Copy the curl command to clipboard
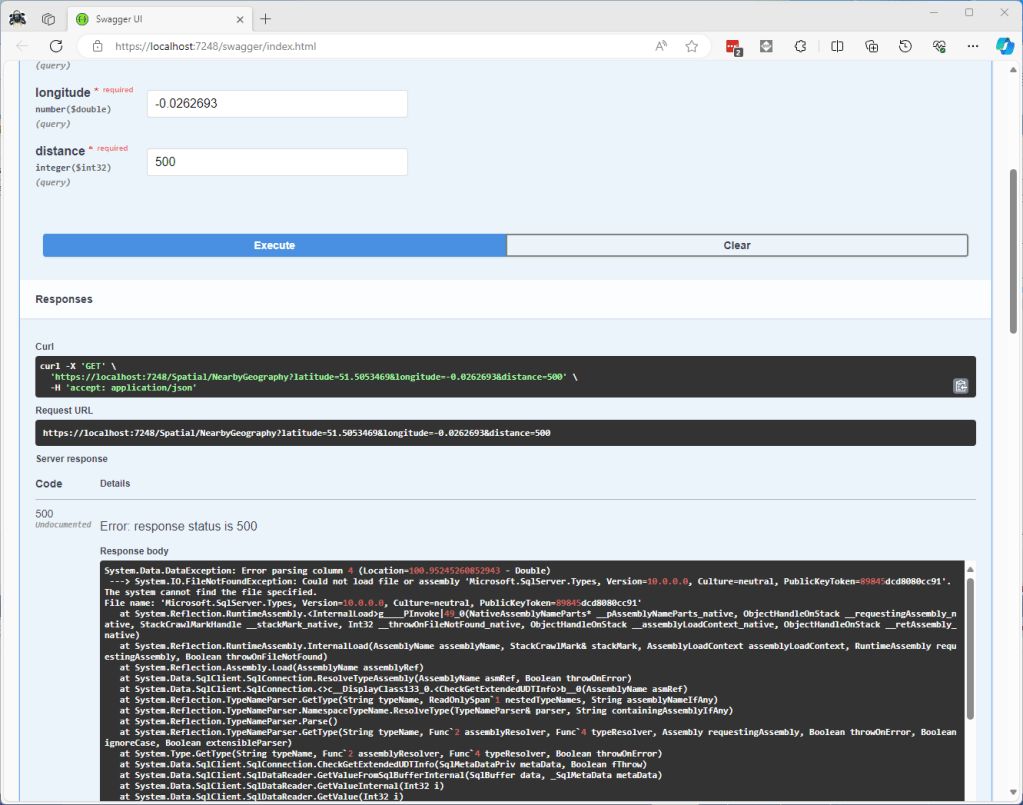This screenshot has height=805, width=1023. pyautogui.click(x=960, y=386)
